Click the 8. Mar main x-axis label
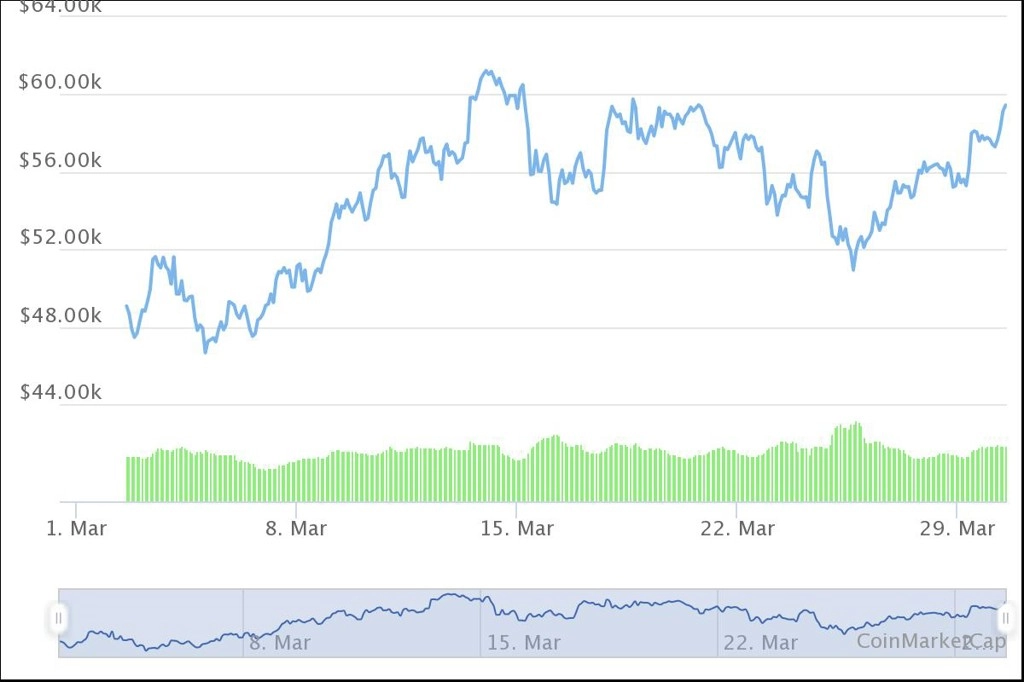This screenshot has height=682, width=1024. tap(296, 528)
